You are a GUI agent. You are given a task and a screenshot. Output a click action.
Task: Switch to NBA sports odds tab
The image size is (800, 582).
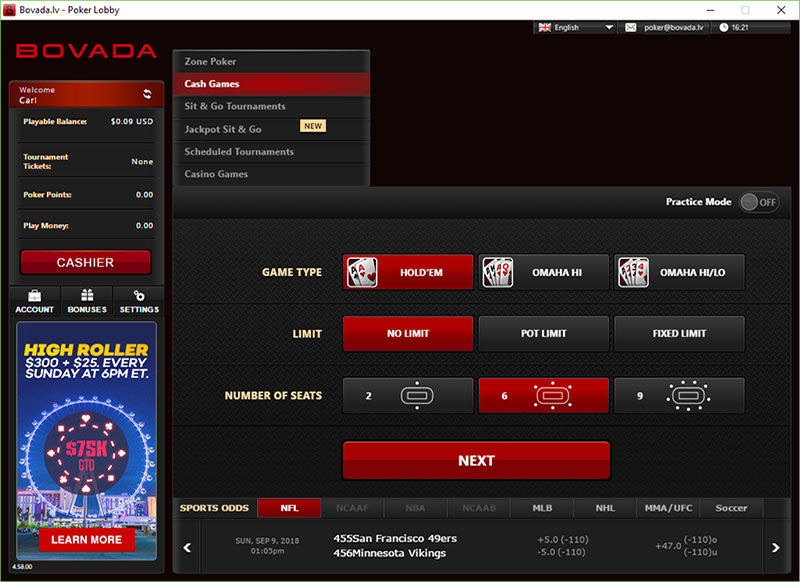415,508
